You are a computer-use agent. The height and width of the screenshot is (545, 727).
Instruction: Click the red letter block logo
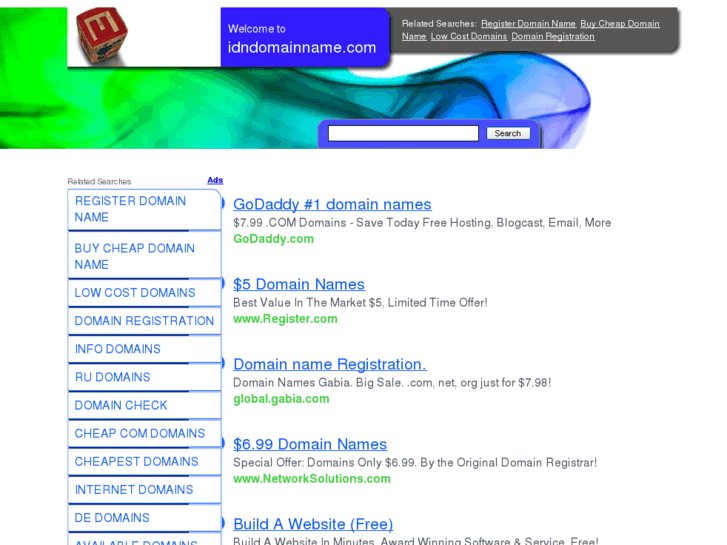[102, 36]
